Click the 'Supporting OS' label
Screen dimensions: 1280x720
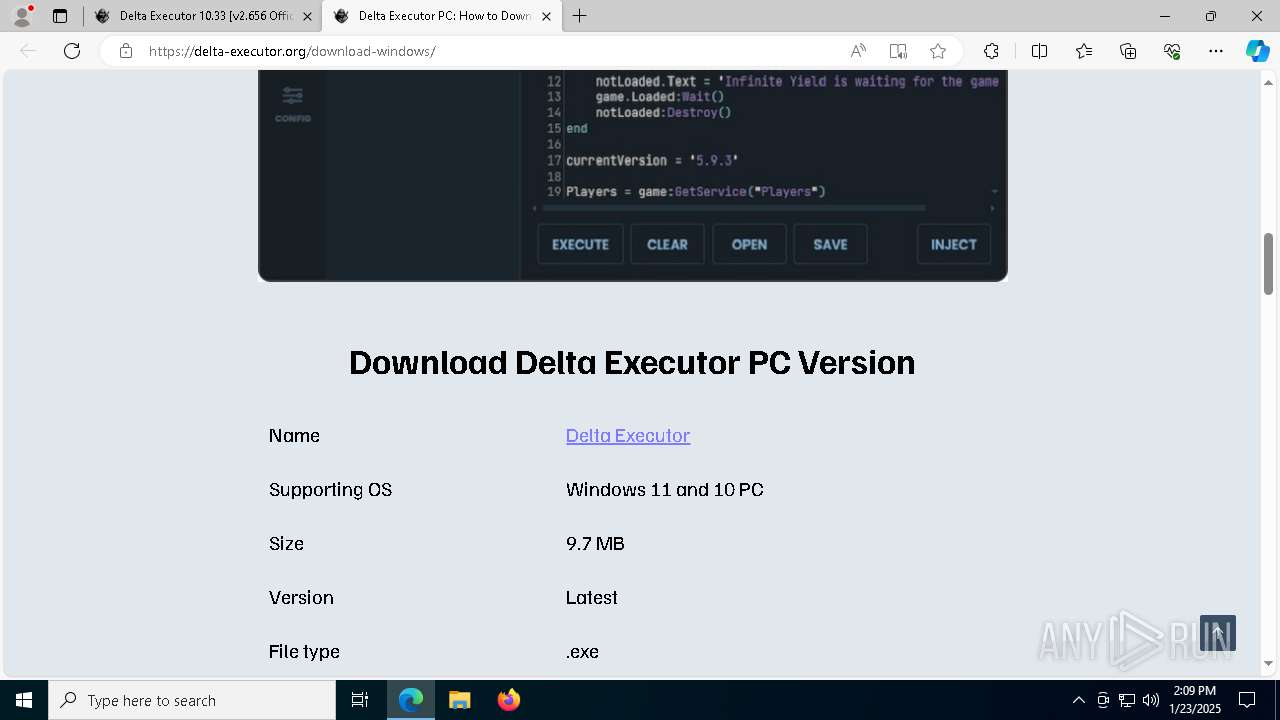click(x=330, y=490)
